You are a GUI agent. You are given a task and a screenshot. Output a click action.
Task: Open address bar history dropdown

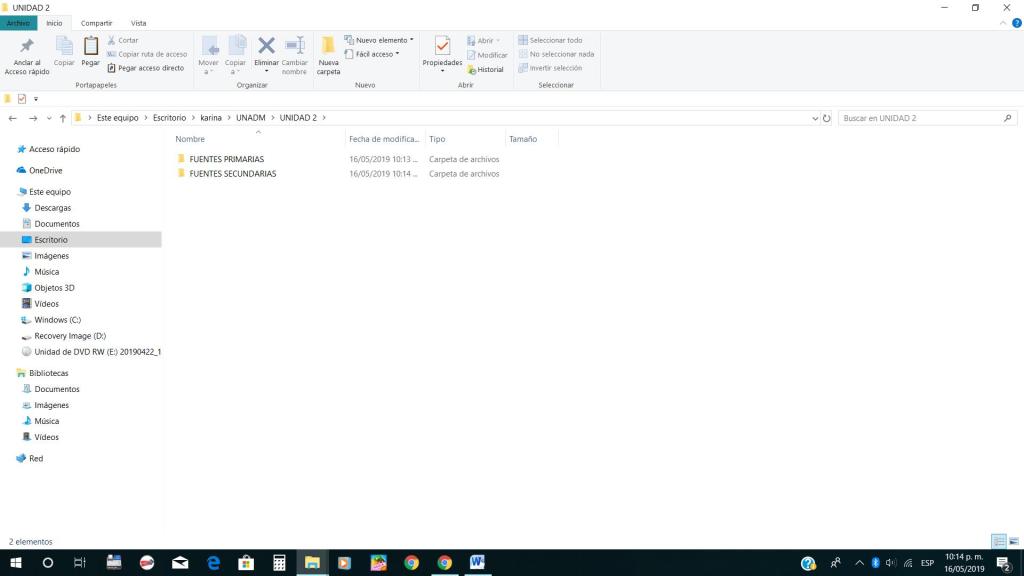click(x=814, y=118)
